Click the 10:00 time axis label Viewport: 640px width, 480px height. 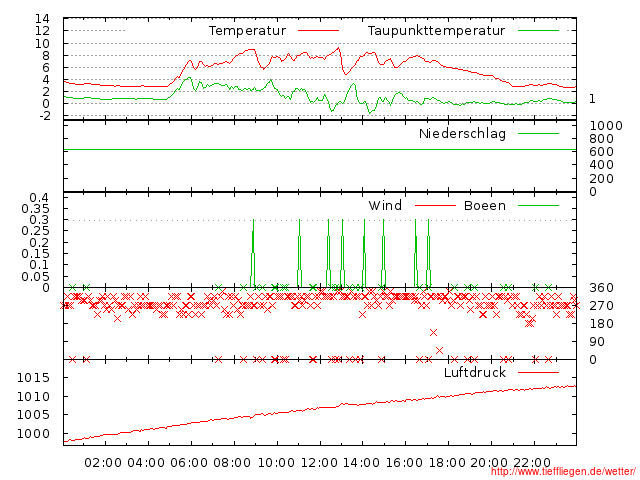(276, 463)
